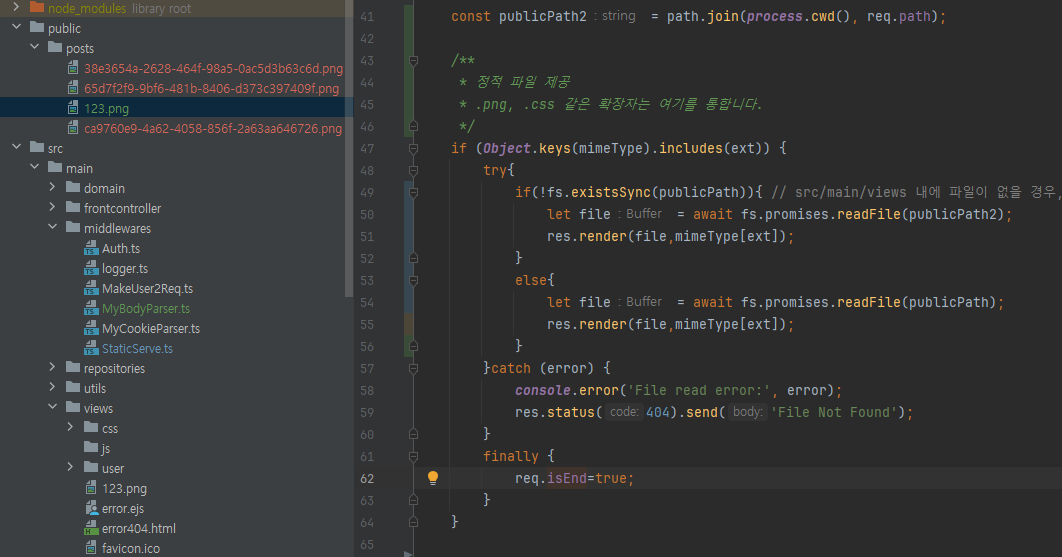This screenshot has width=1062, height=557.
Task: Select 65d7f2f9 png file name
Action: click(211, 89)
